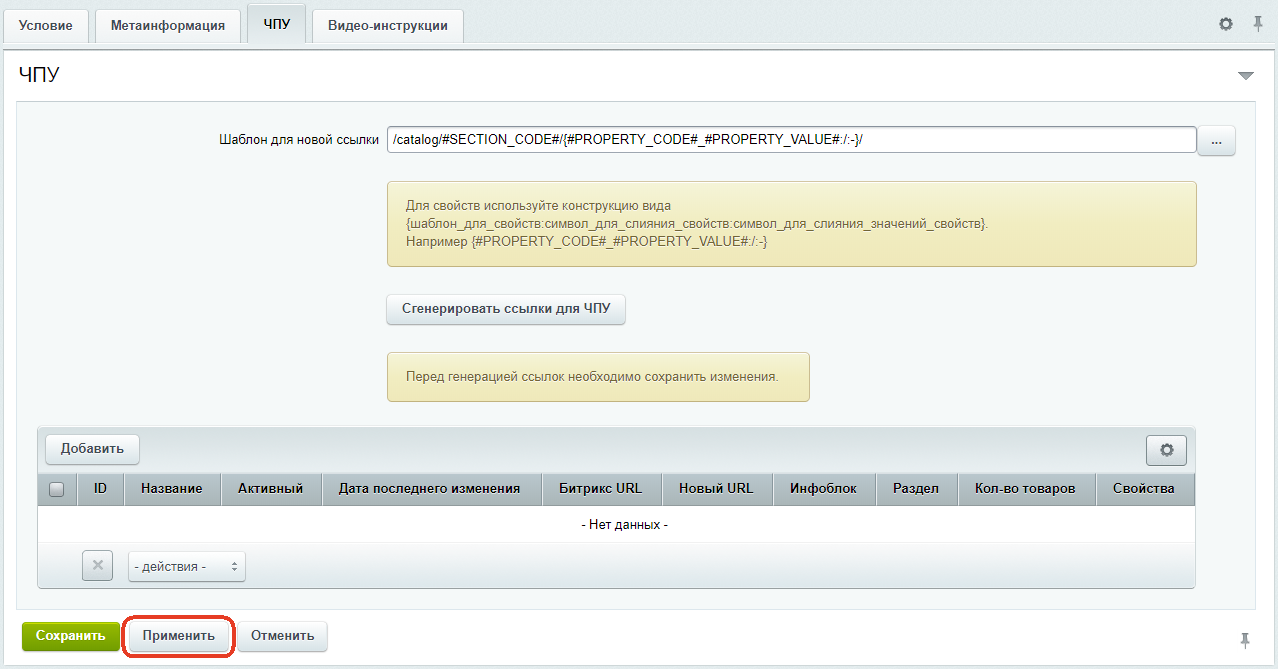
Task: Collapse the ЧПУ section with triangle arrow
Action: 1245,76
